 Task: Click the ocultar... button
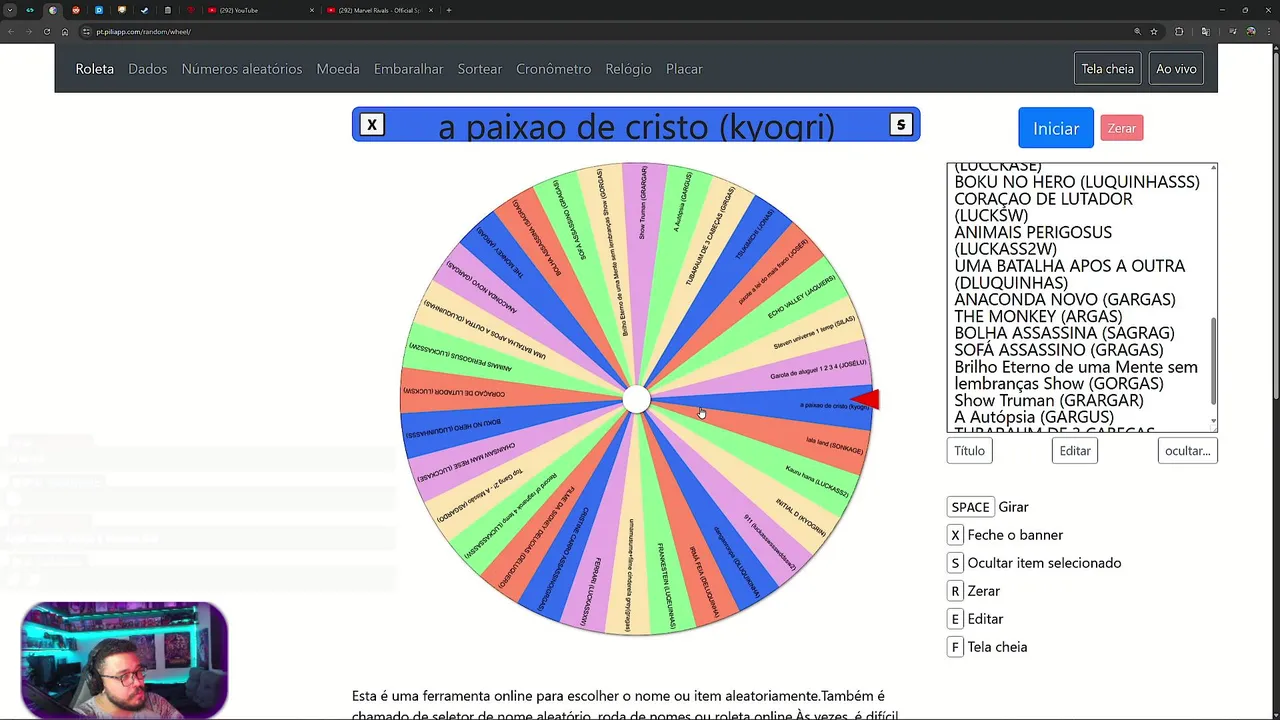[1188, 451]
